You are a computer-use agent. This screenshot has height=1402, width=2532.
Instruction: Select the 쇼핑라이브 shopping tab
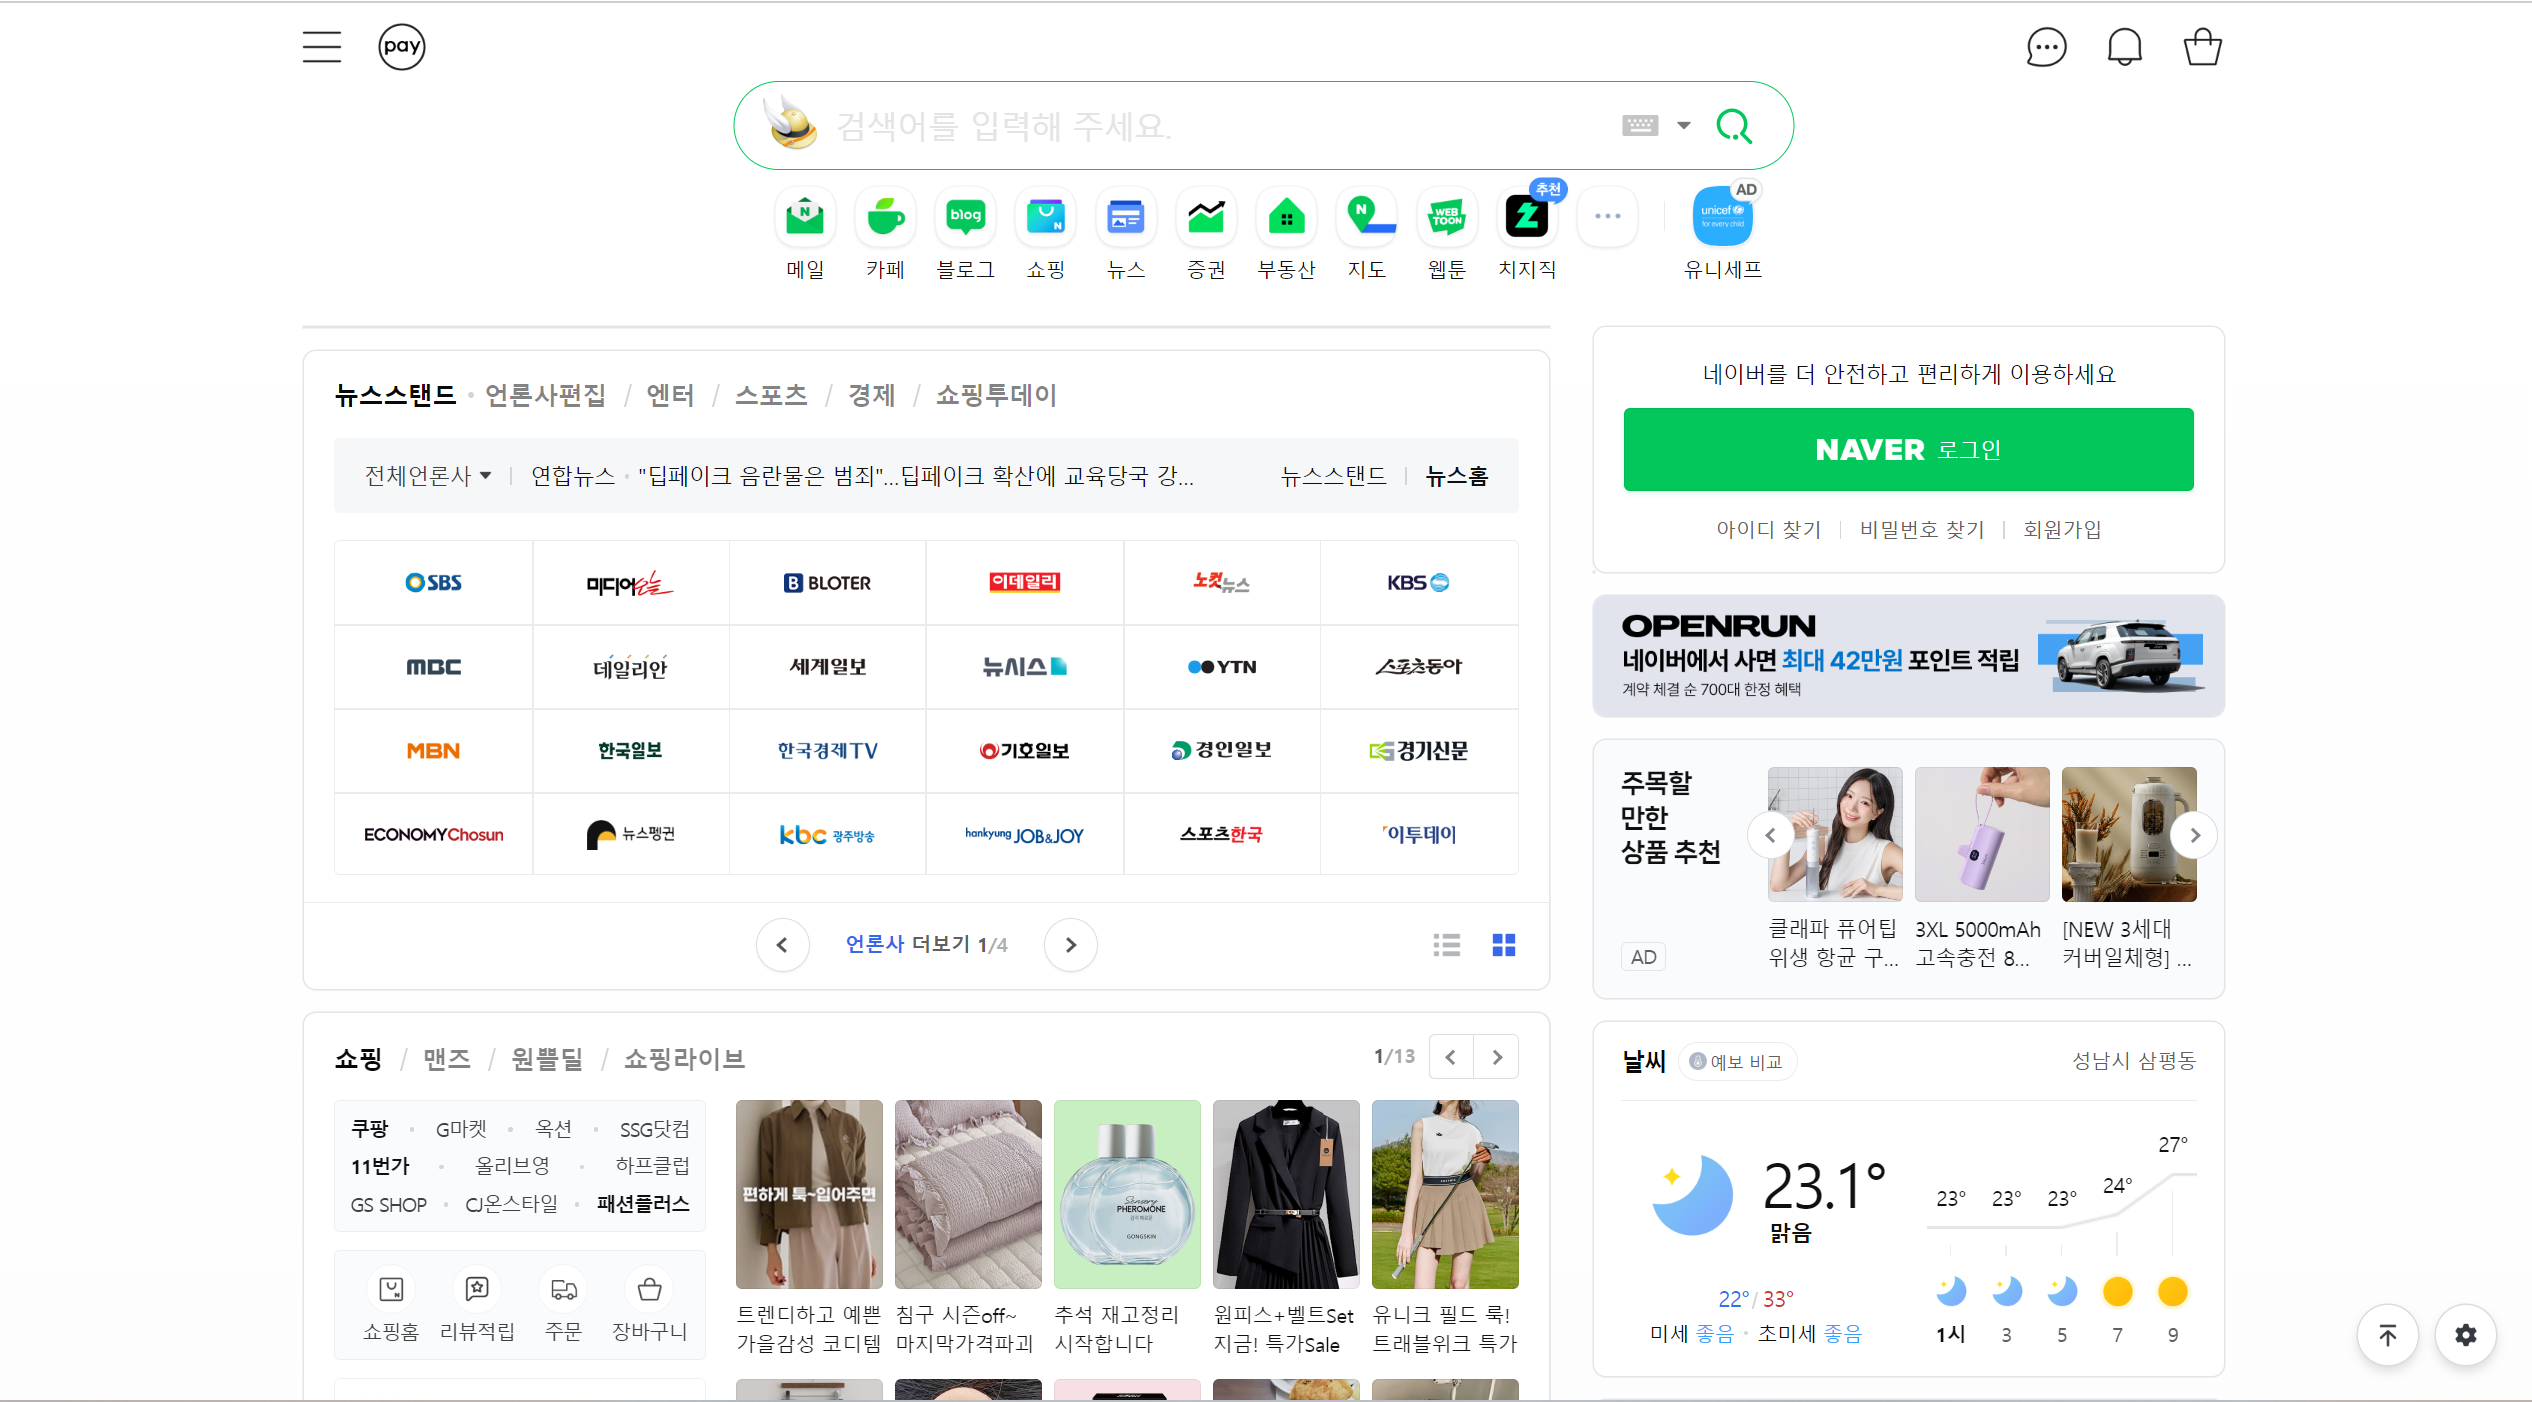point(684,1059)
